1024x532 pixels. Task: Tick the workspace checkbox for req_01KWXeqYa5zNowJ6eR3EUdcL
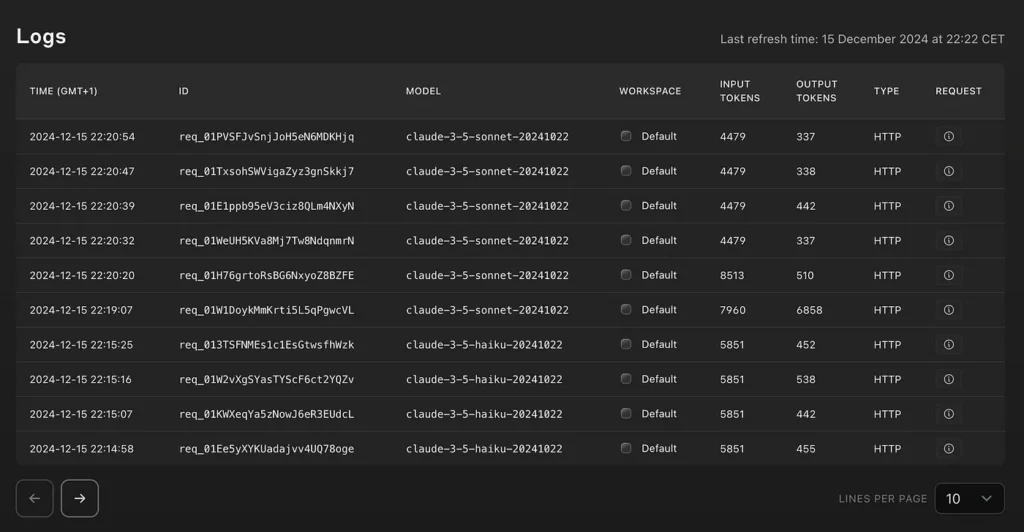(626, 414)
